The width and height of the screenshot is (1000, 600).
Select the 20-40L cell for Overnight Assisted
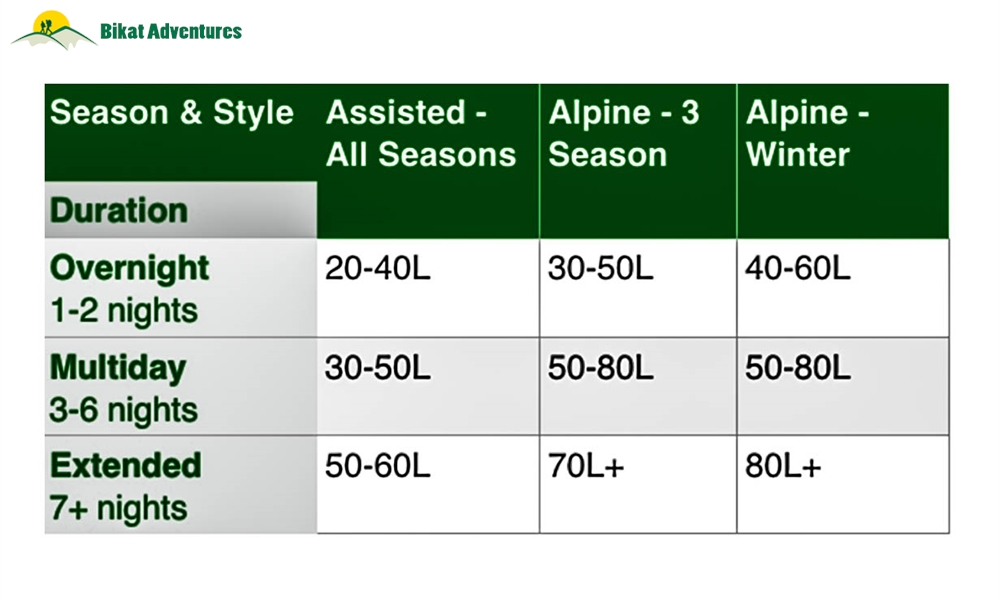pos(428,288)
